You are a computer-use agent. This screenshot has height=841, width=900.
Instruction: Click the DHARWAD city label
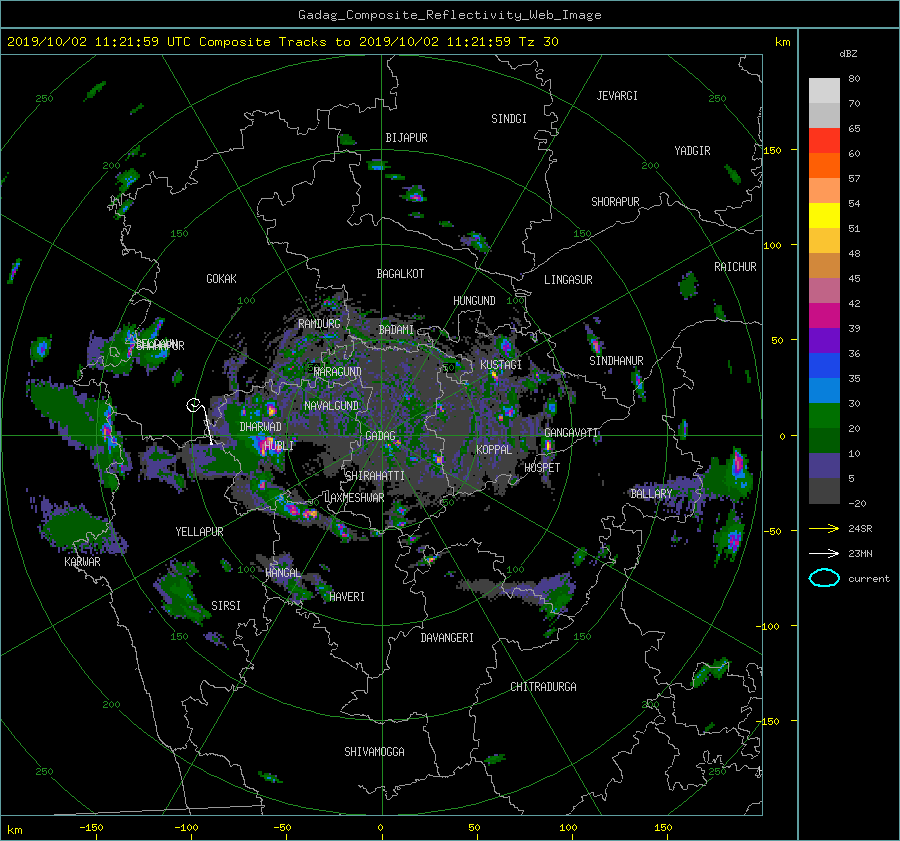261,427
